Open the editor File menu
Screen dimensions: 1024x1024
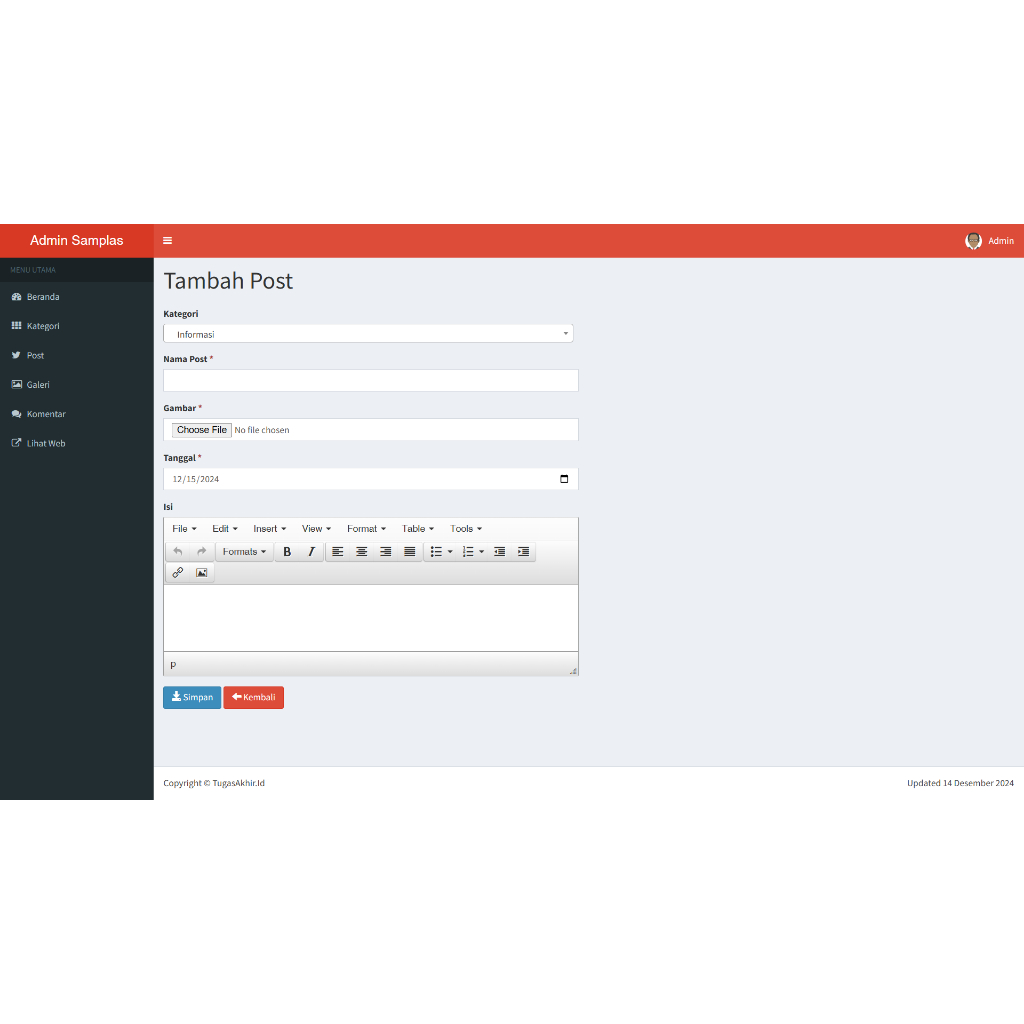(x=184, y=529)
